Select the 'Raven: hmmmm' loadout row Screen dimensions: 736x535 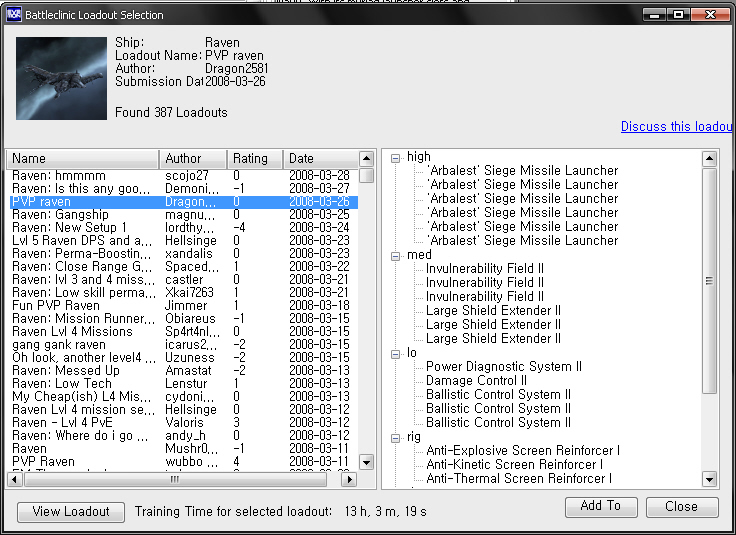click(184, 176)
